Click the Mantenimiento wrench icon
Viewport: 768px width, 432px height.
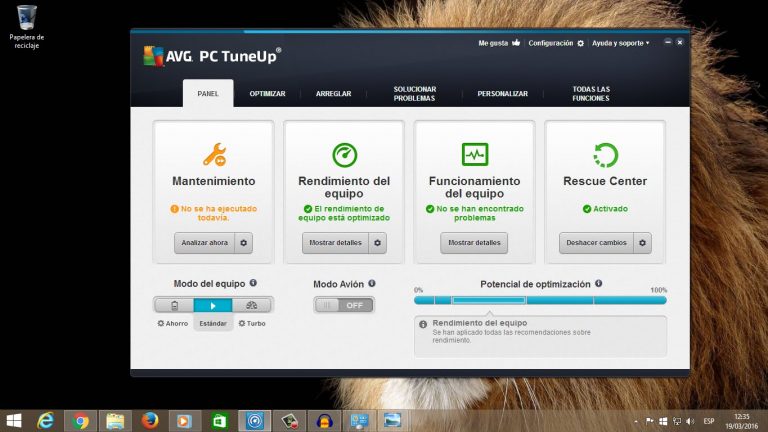click(214, 155)
